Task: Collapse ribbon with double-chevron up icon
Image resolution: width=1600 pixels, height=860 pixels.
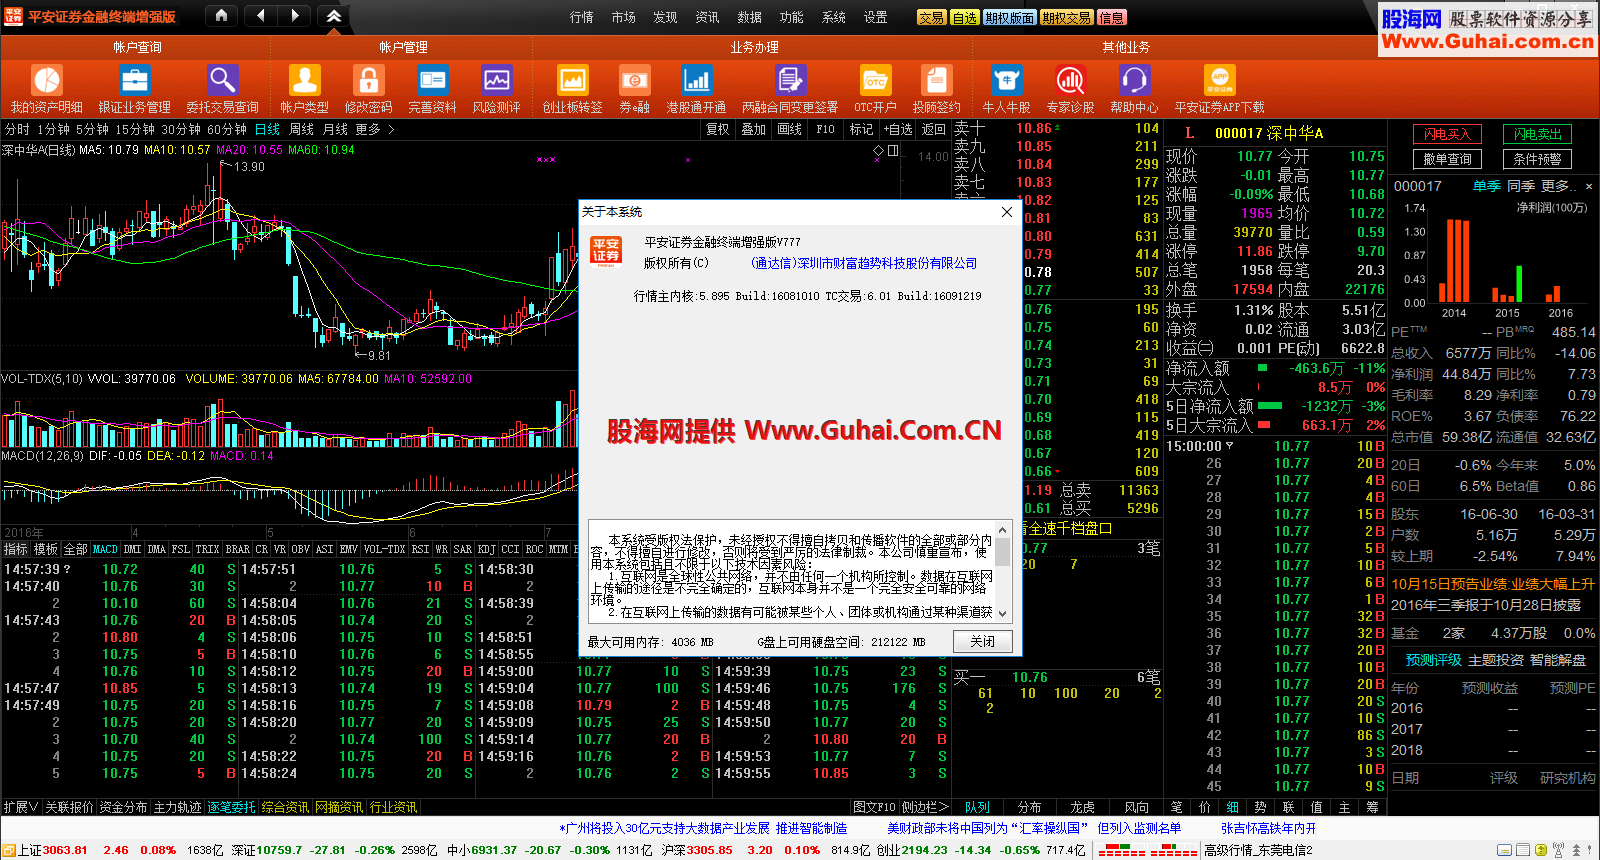Action: tap(334, 16)
